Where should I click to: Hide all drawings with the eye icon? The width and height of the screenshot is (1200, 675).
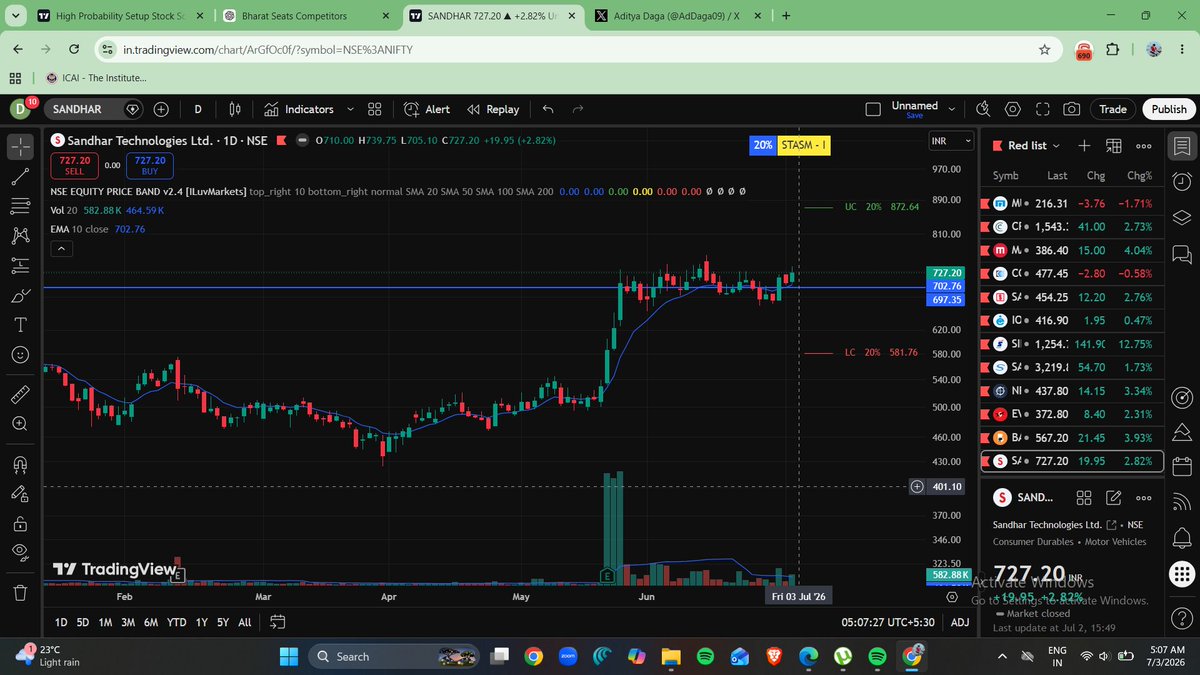click(x=20, y=552)
